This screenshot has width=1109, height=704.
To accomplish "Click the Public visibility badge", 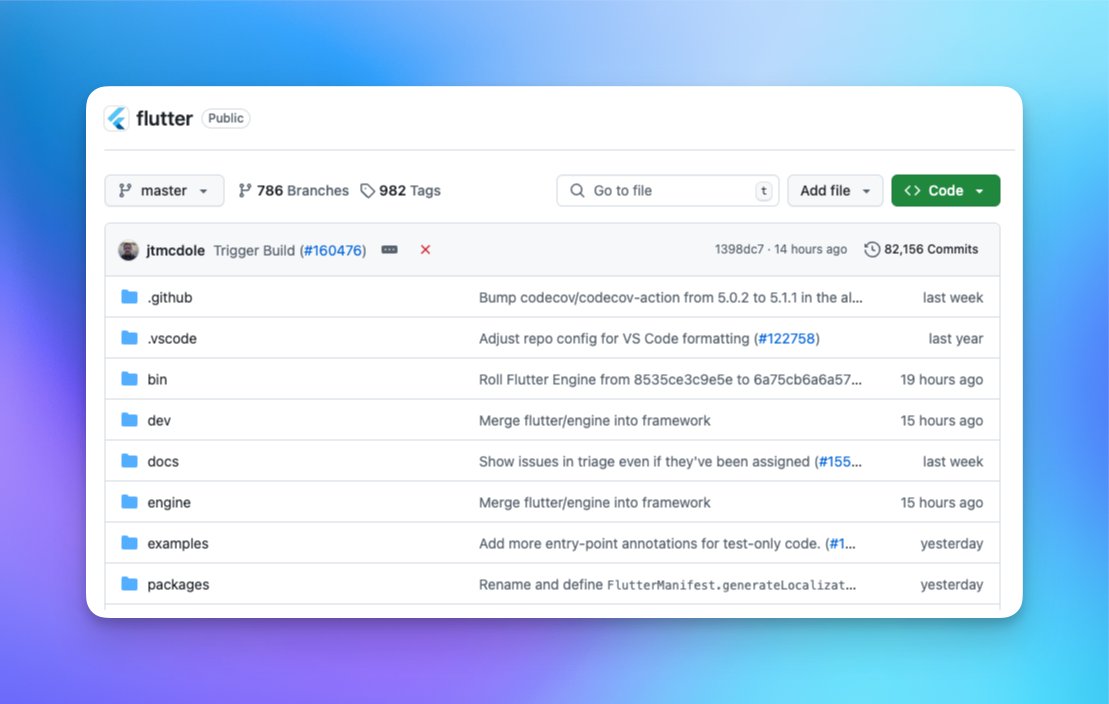I will tap(226, 118).
